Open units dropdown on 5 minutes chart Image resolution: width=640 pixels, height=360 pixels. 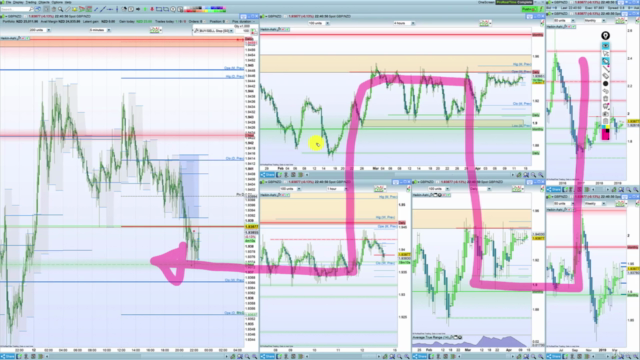pos(40,30)
